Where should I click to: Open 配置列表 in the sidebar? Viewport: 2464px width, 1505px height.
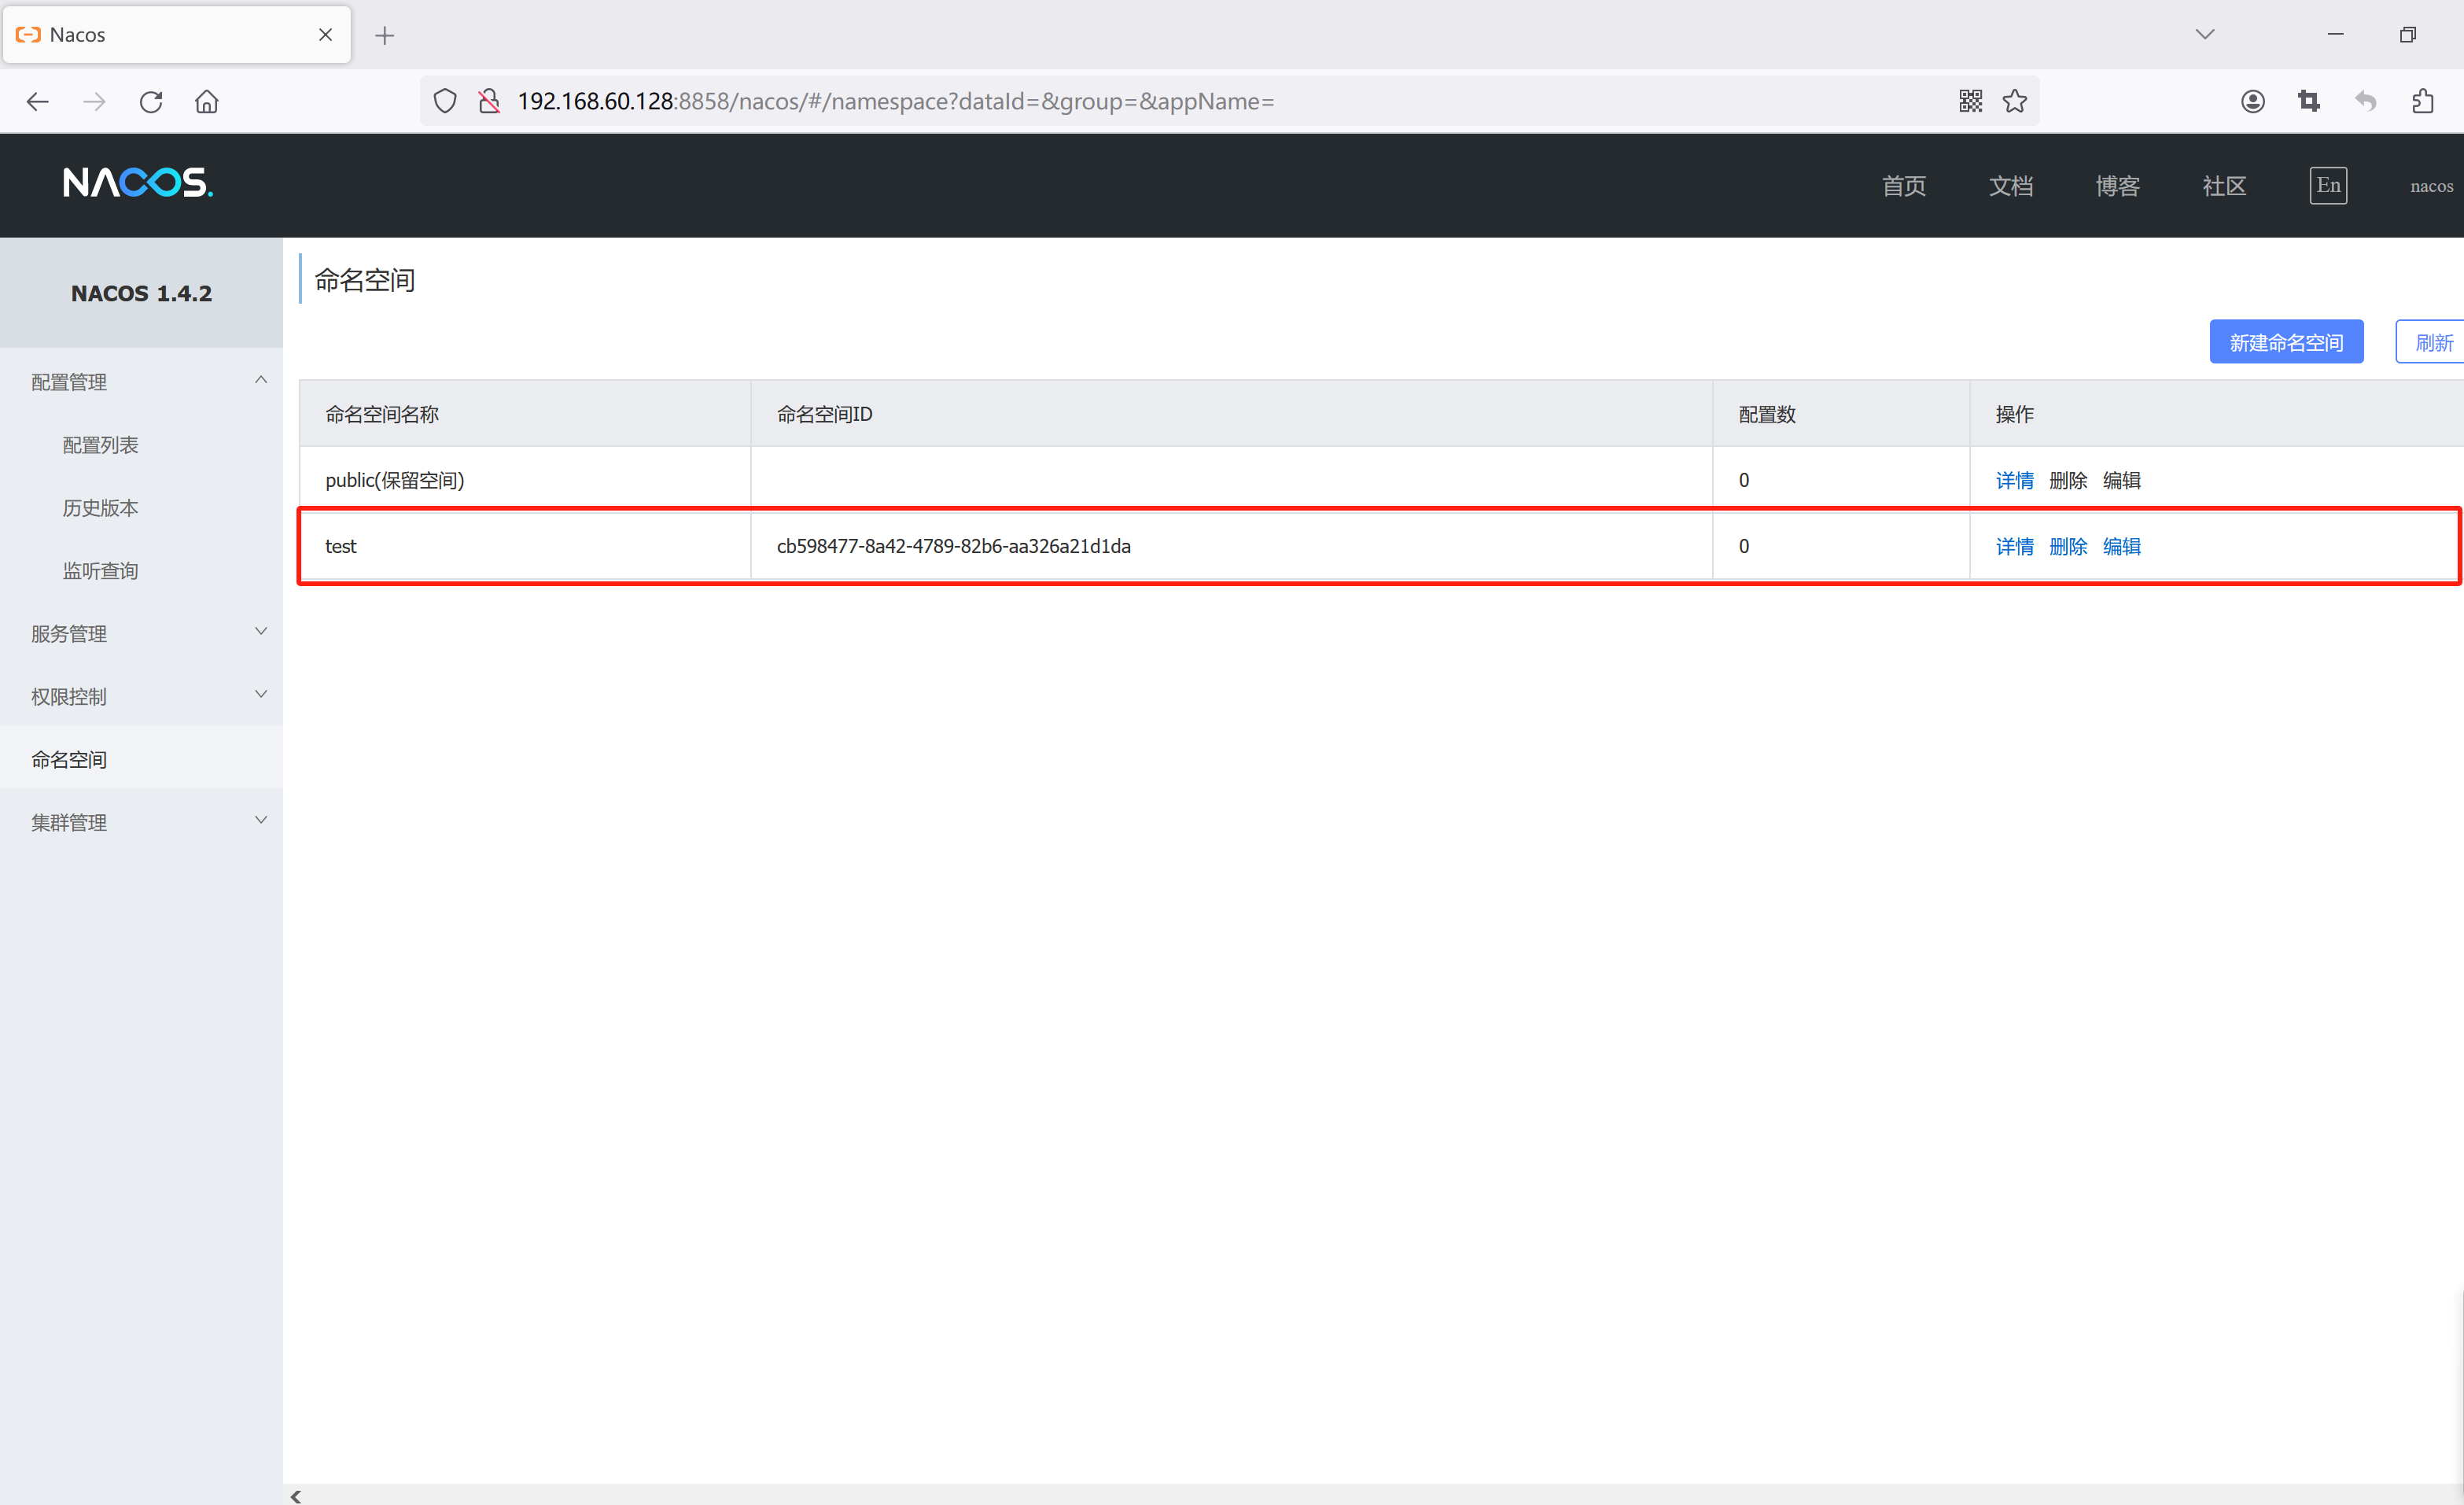click(100, 445)
